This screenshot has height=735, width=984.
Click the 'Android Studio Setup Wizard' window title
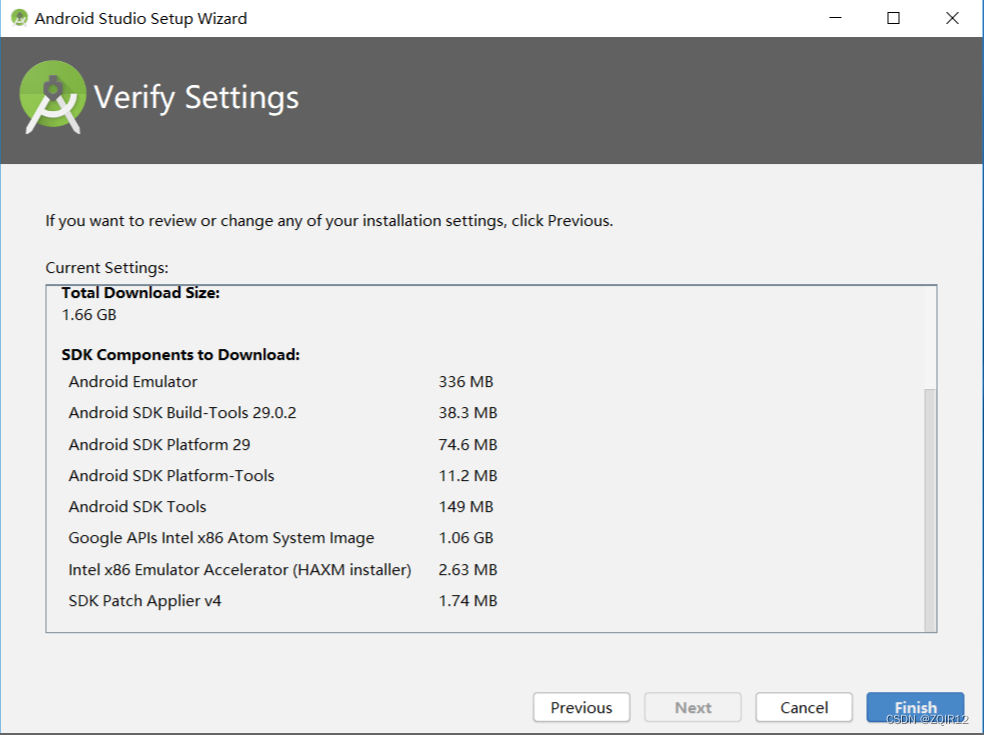[141, 19]
